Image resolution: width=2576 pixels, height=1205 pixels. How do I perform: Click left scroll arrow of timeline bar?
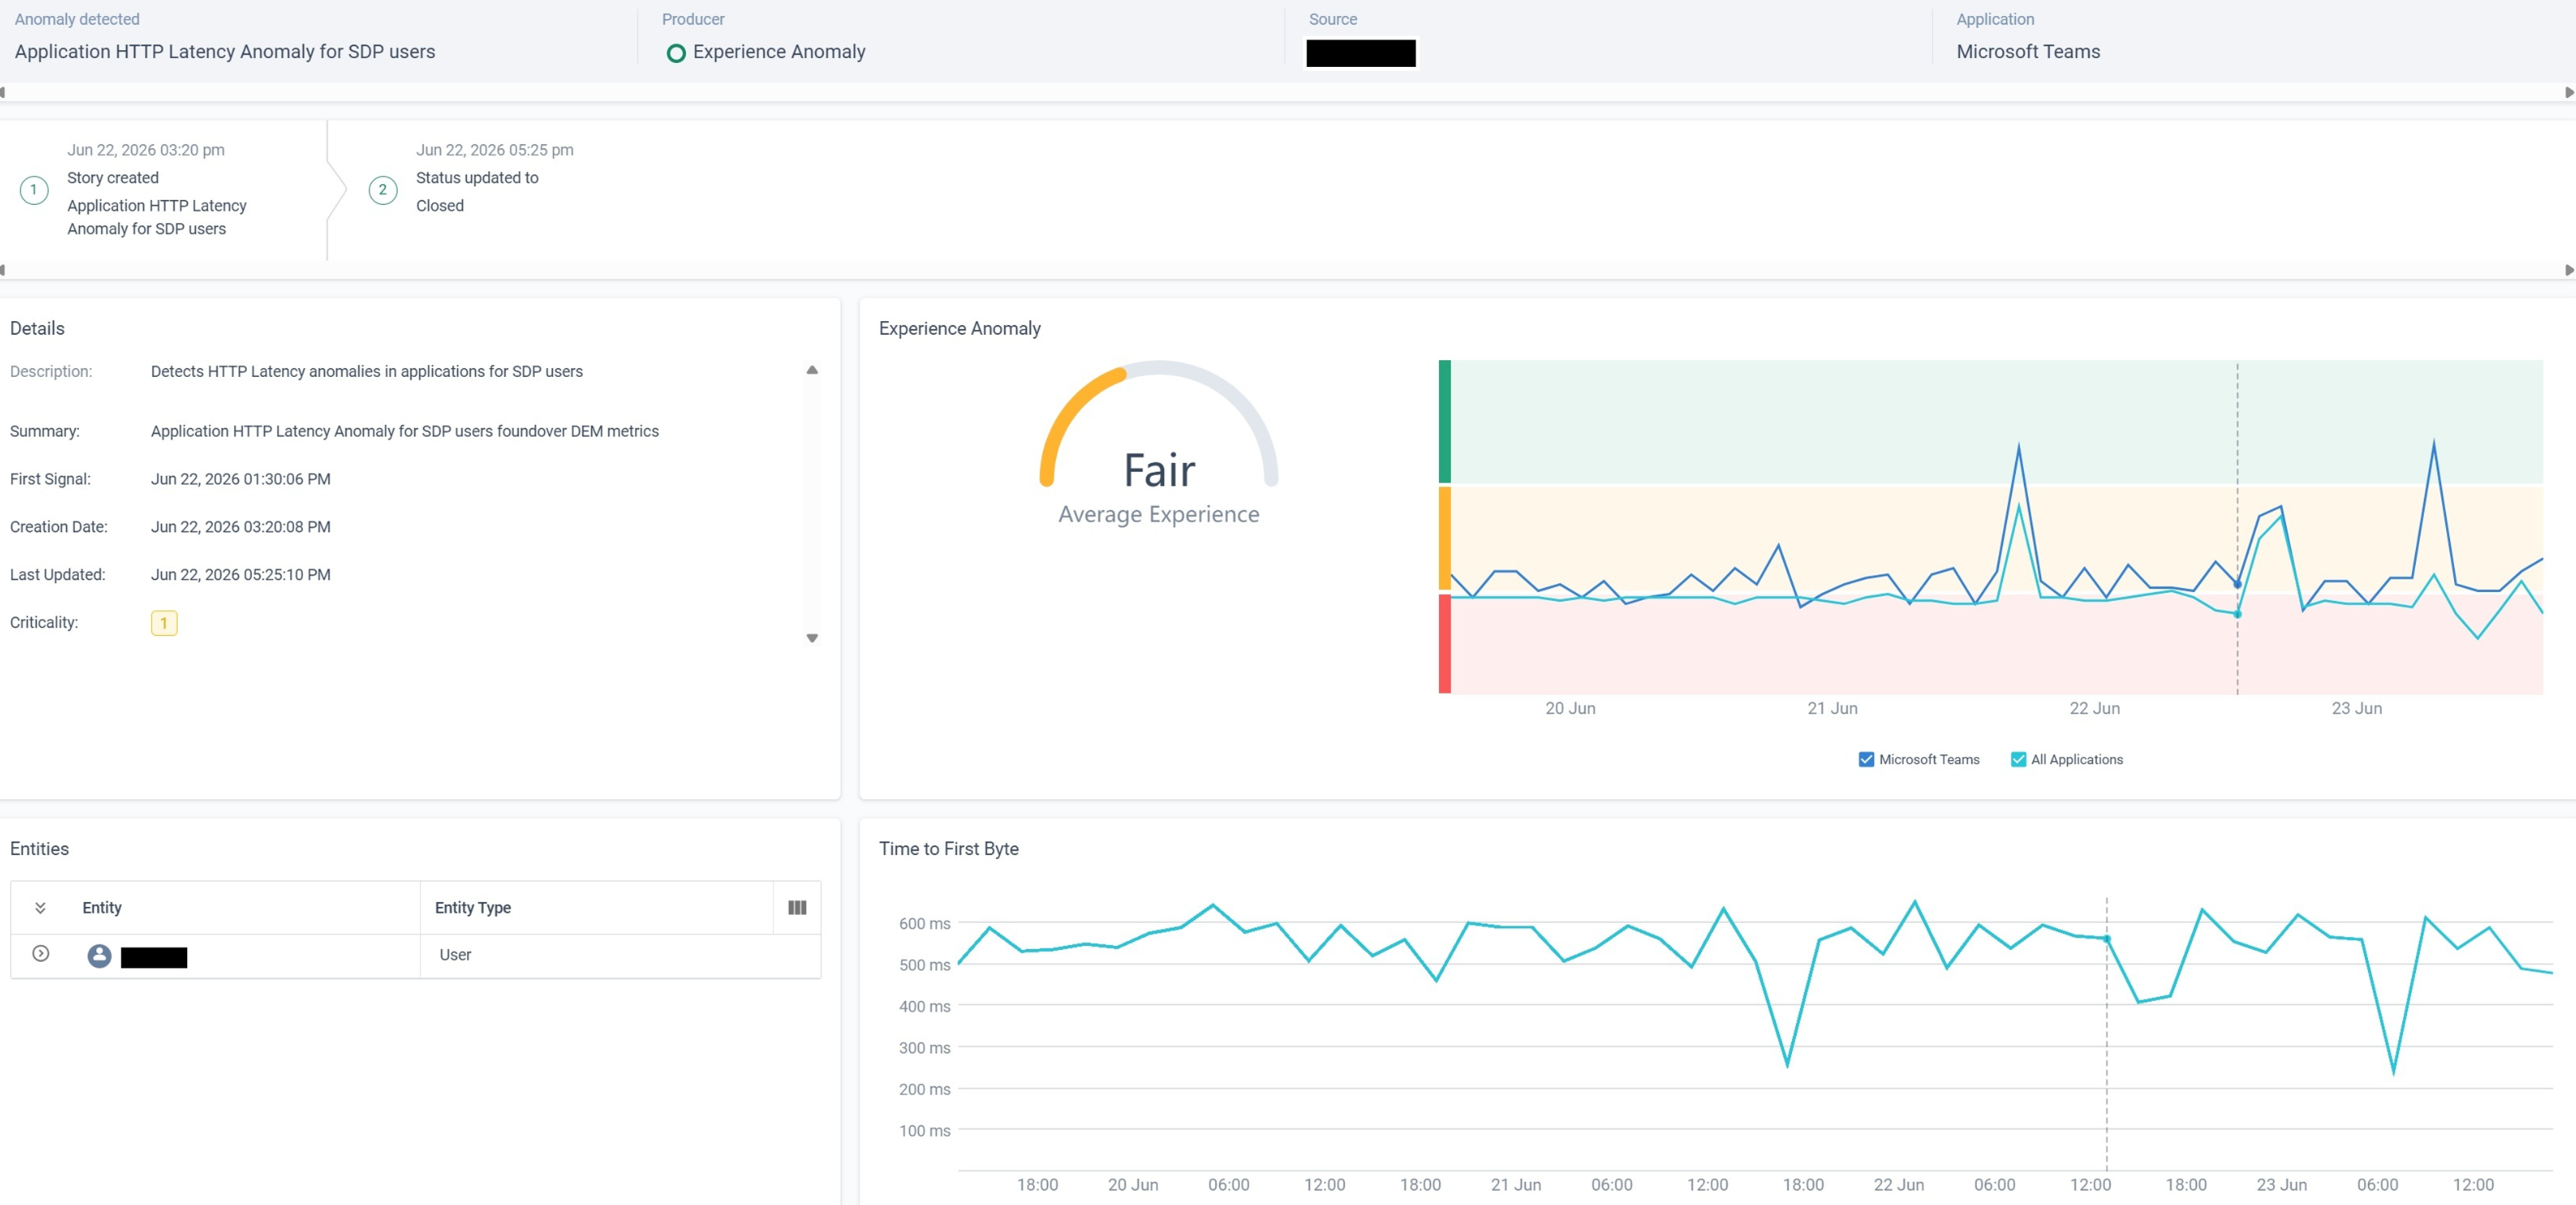[x=4, y=270]
